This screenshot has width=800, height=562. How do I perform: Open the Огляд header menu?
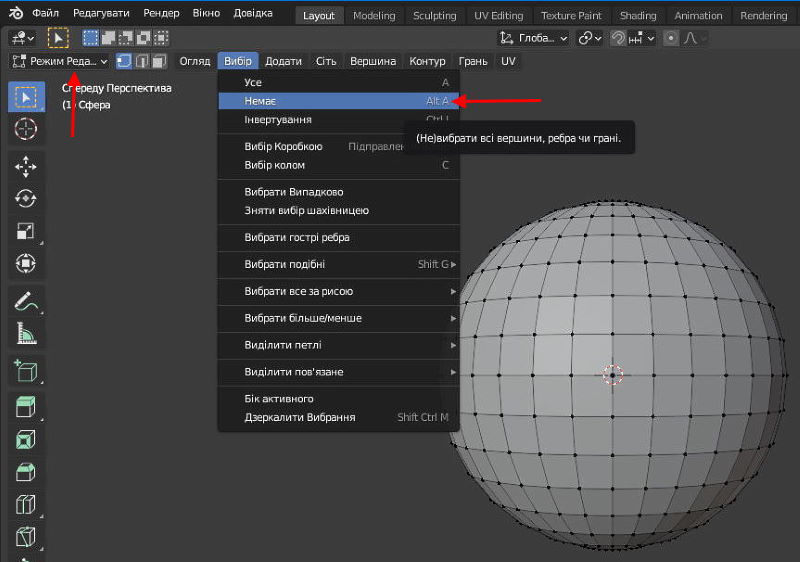[195, 61]
